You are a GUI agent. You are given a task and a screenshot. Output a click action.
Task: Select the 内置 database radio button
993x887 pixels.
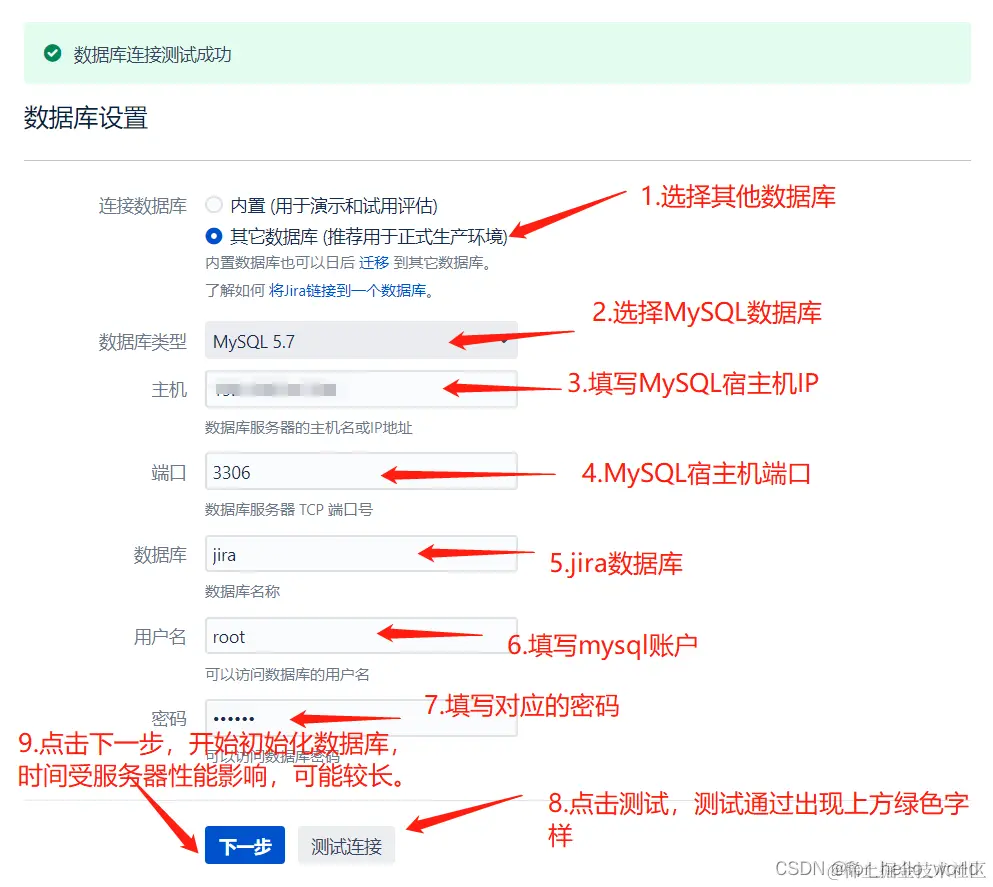[214, 205]
